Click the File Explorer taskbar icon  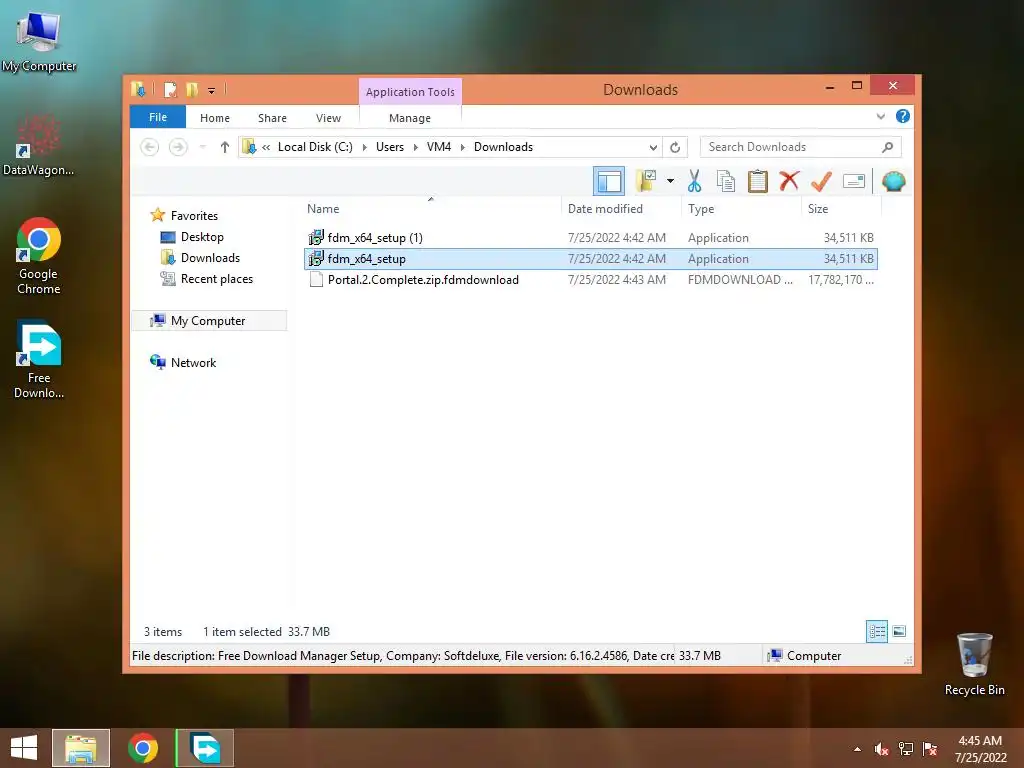coord(80,748)
